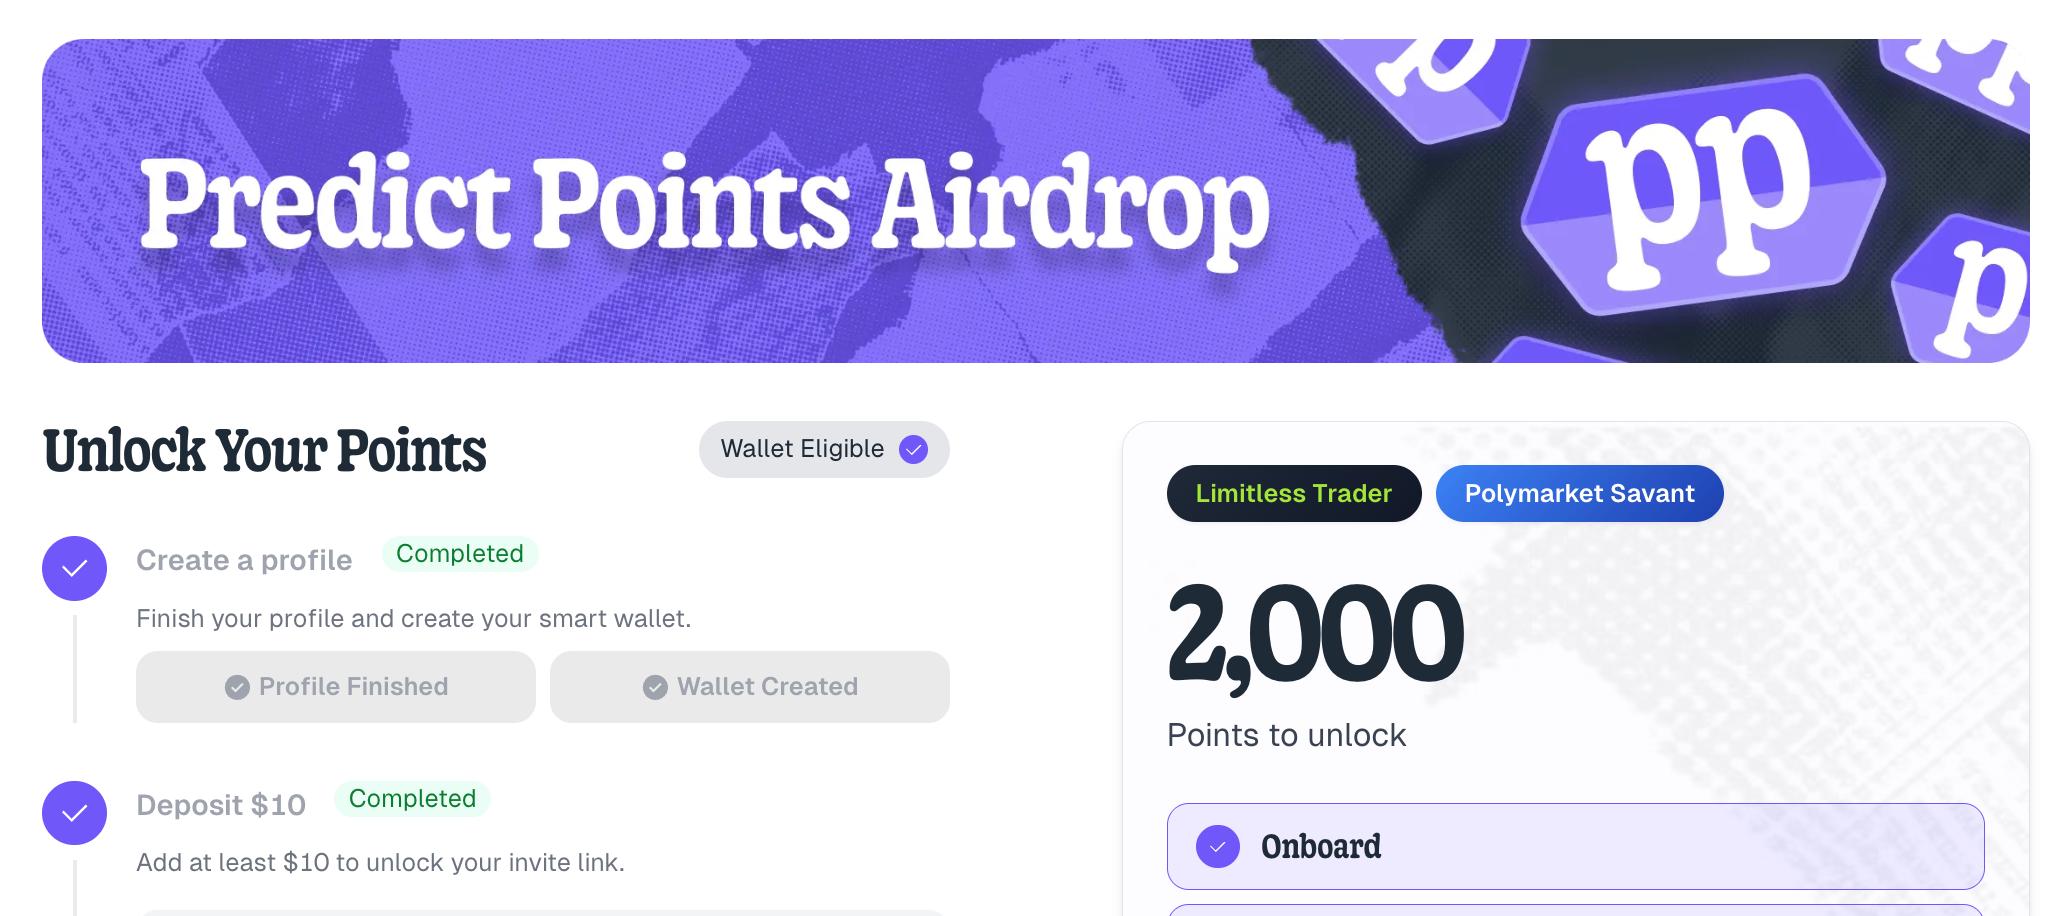Select the Polymarket Savant badge

pos(1579,493)
